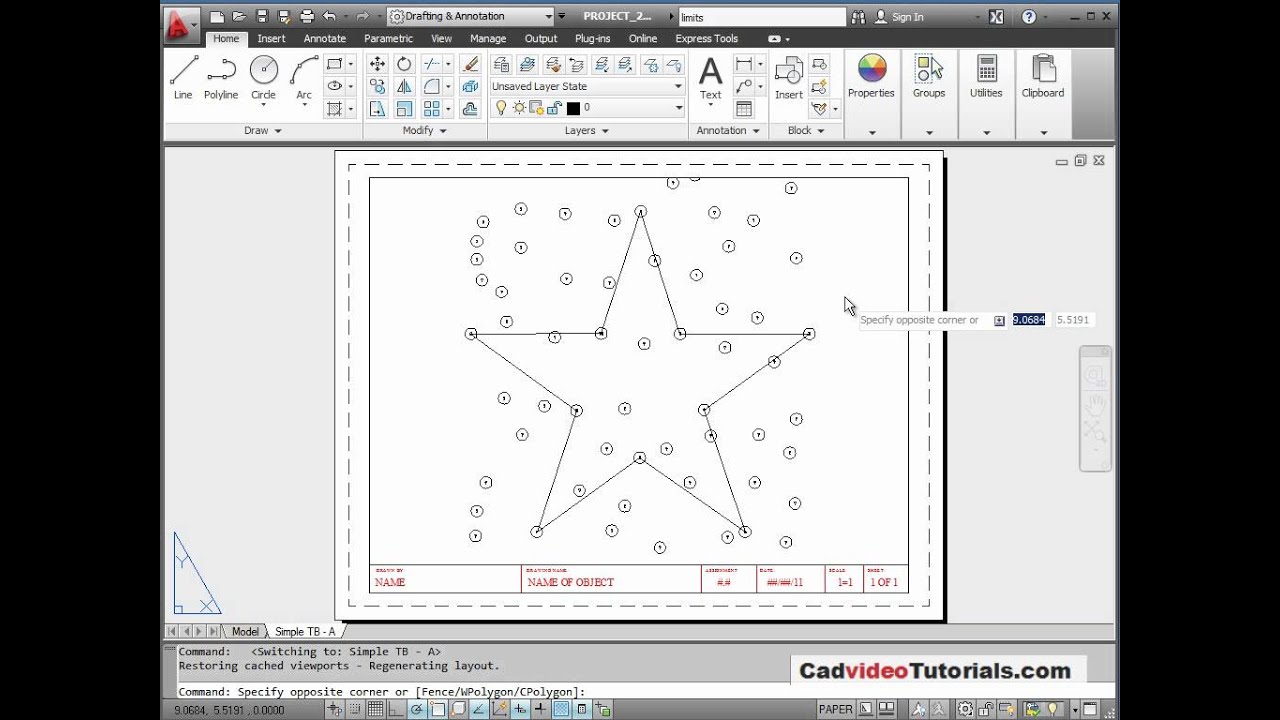Activate the Scale tool
Image resolution: width=1280 pixels, height=720 pixels.
[x=404, y=109]
